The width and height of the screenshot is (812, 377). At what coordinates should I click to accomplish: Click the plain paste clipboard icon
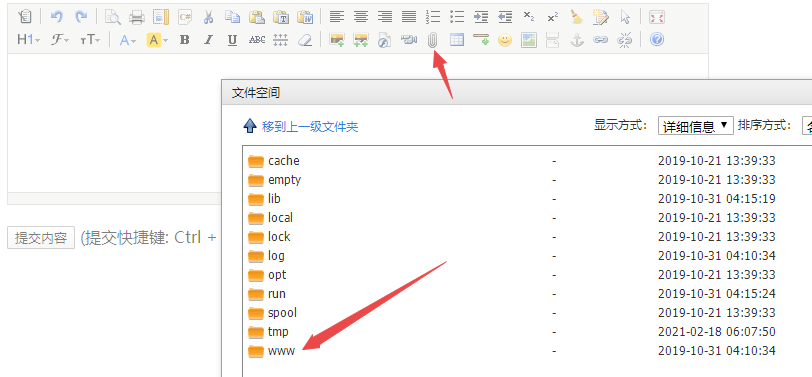click(x=257, y=17)
